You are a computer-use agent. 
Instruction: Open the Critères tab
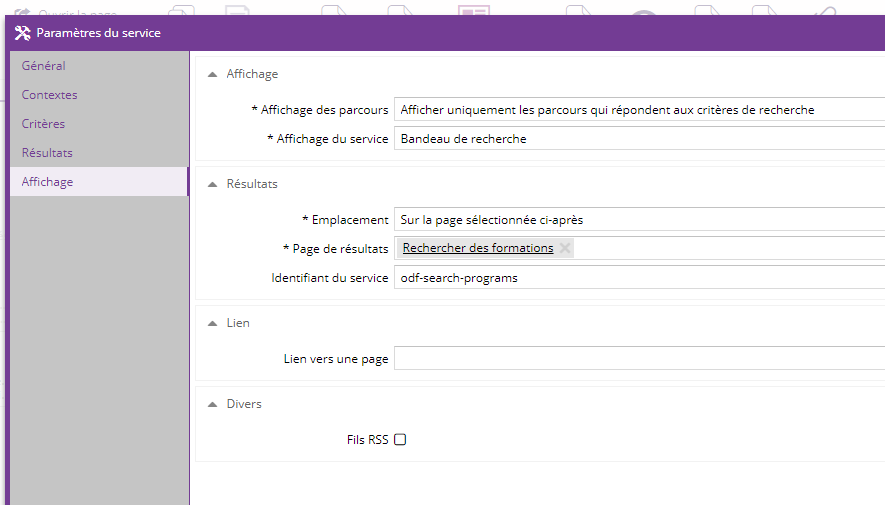pos(44,124)
